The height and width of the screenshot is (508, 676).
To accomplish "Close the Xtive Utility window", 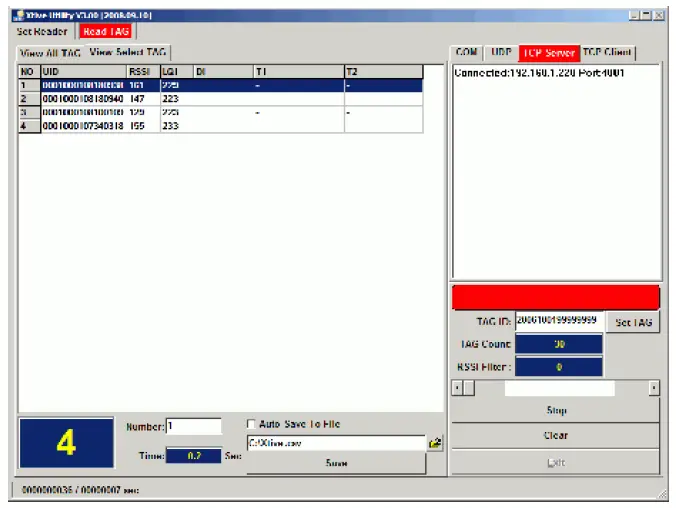I will tap(659, 16).
